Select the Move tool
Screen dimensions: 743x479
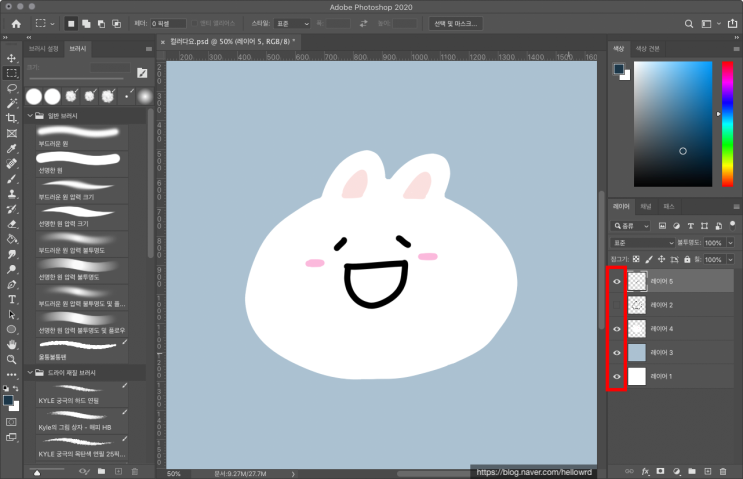click(11, 58)
